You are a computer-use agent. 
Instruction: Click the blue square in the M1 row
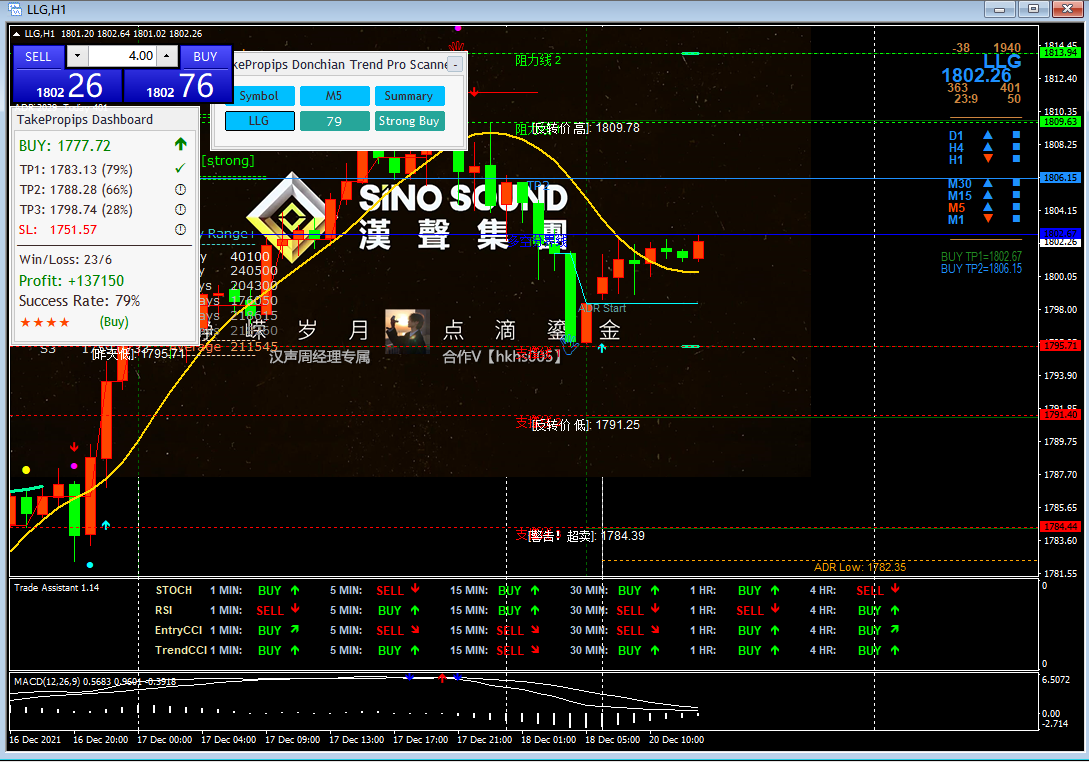coord(1016,218)
